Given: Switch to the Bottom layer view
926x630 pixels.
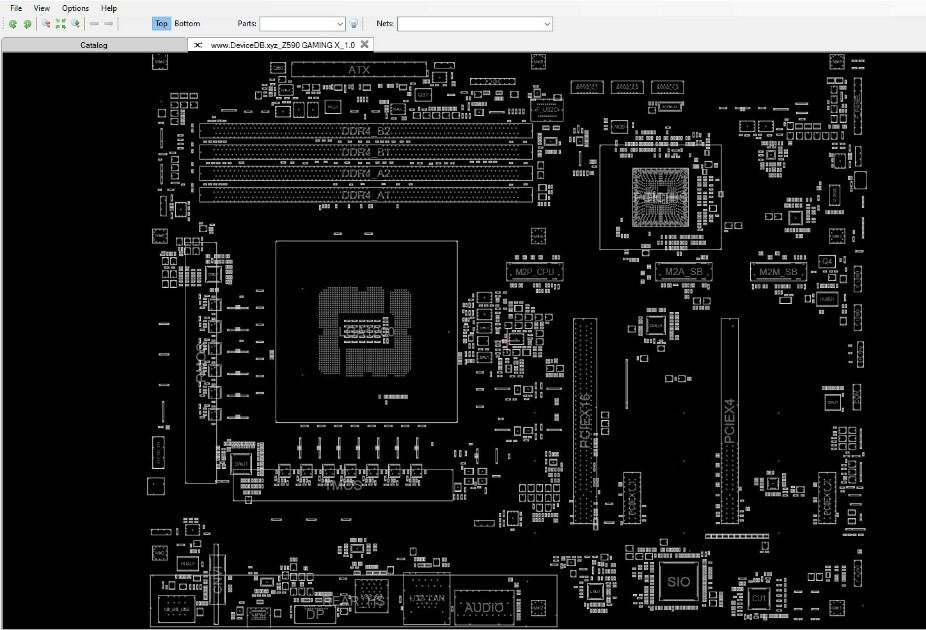Looking at the screenshot, I should [187, 24].
